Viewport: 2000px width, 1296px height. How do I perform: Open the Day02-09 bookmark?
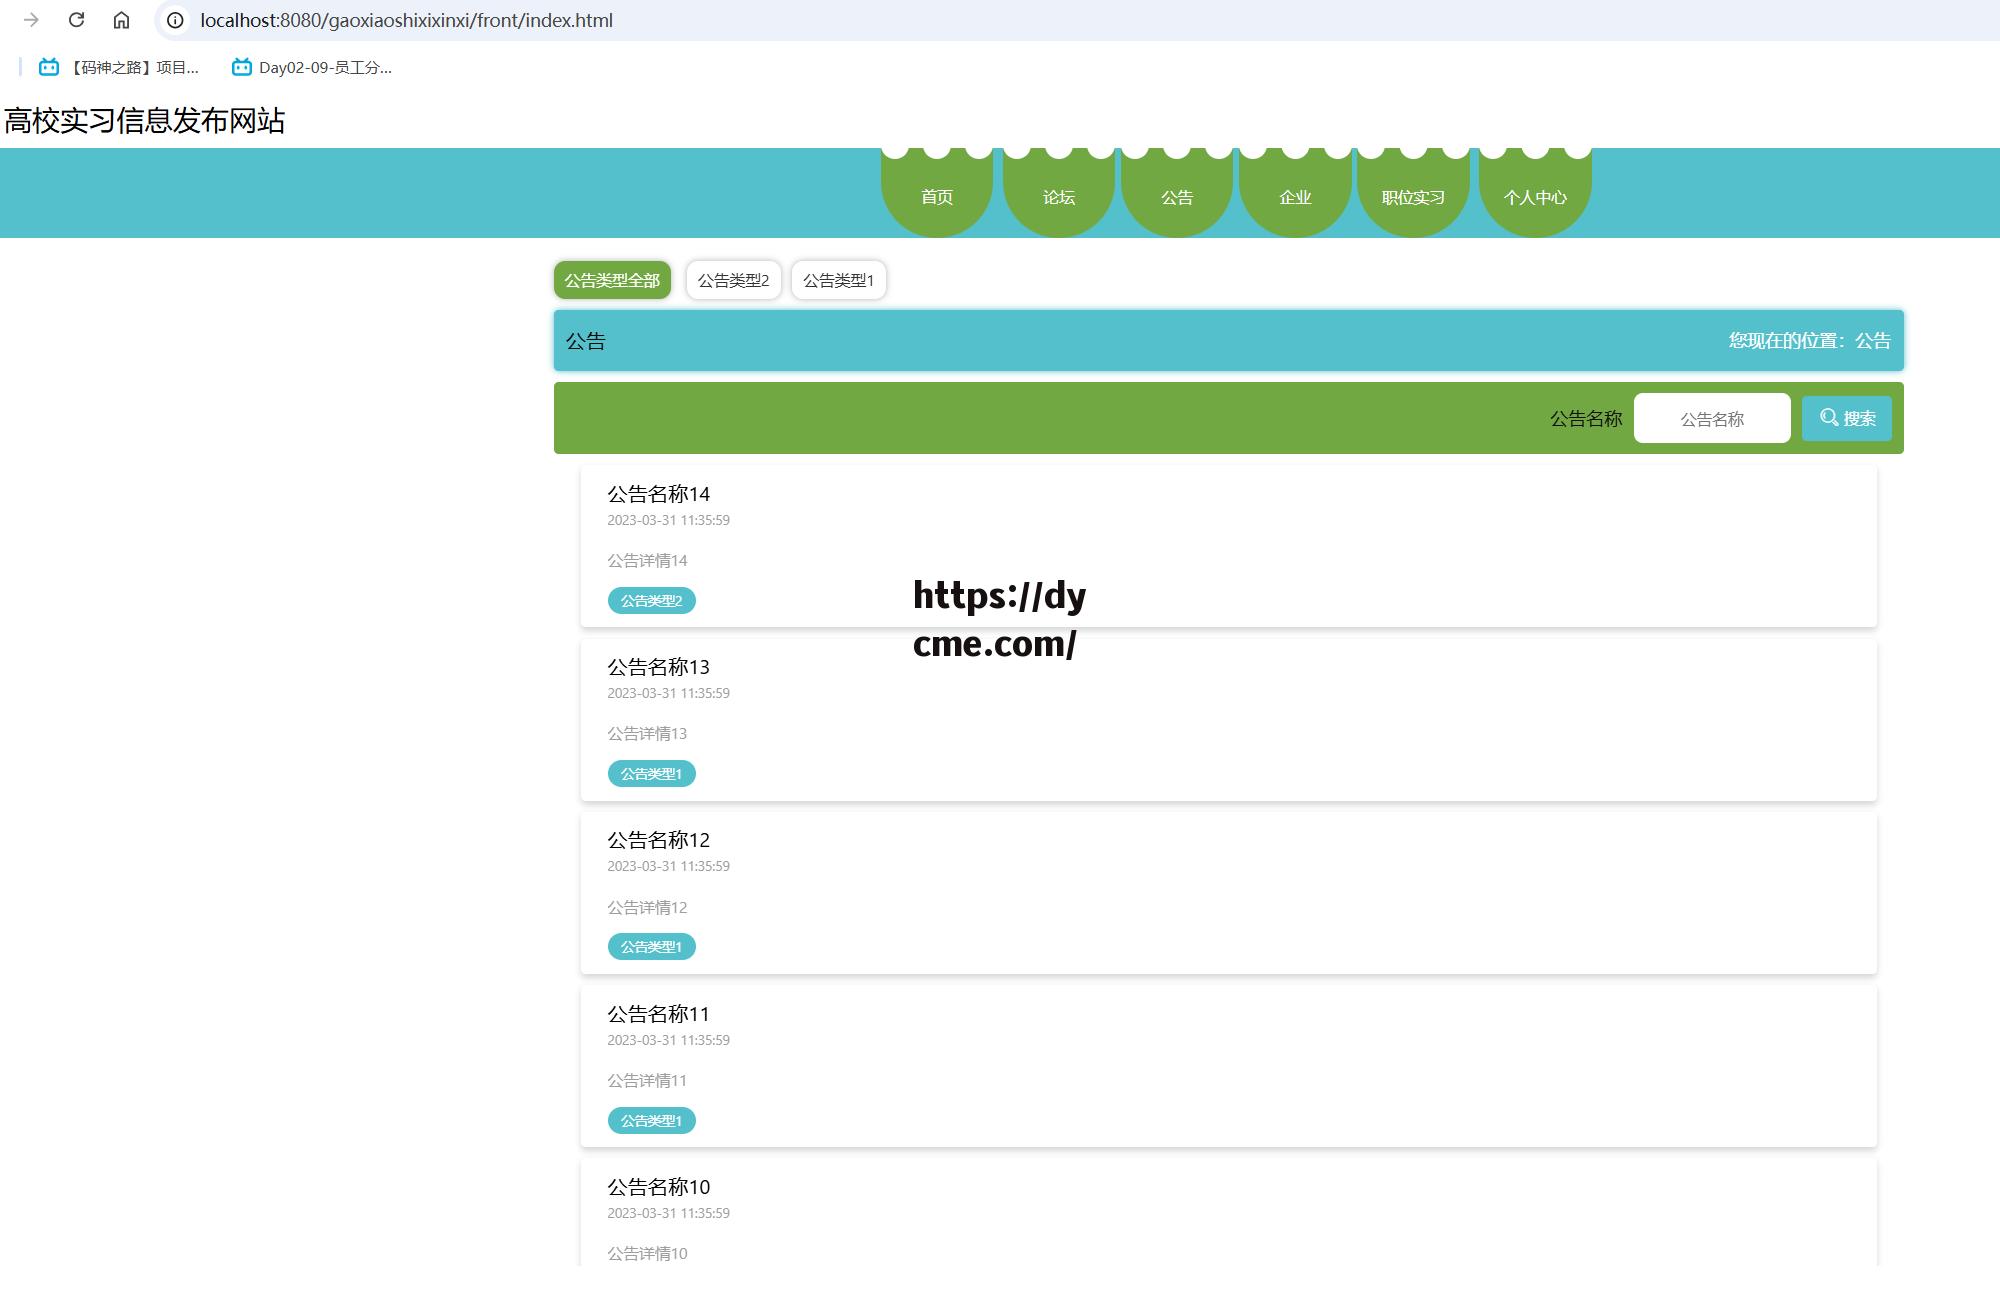[x=312, y=68]
